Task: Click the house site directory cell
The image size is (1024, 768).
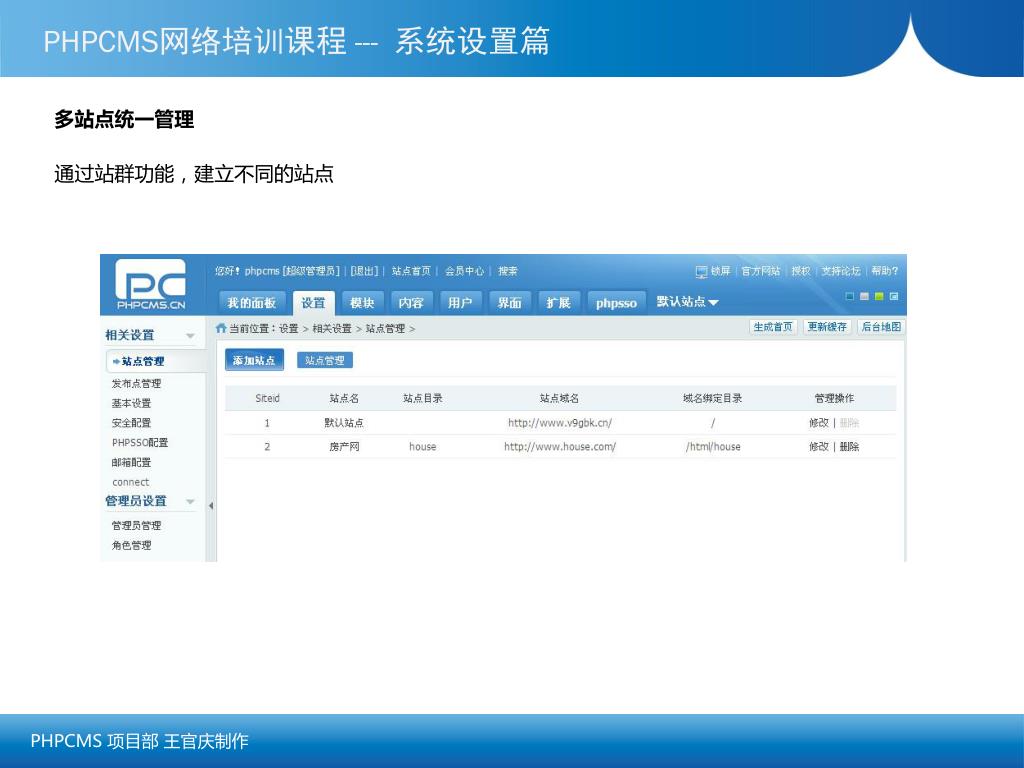Action: (423, 447)
